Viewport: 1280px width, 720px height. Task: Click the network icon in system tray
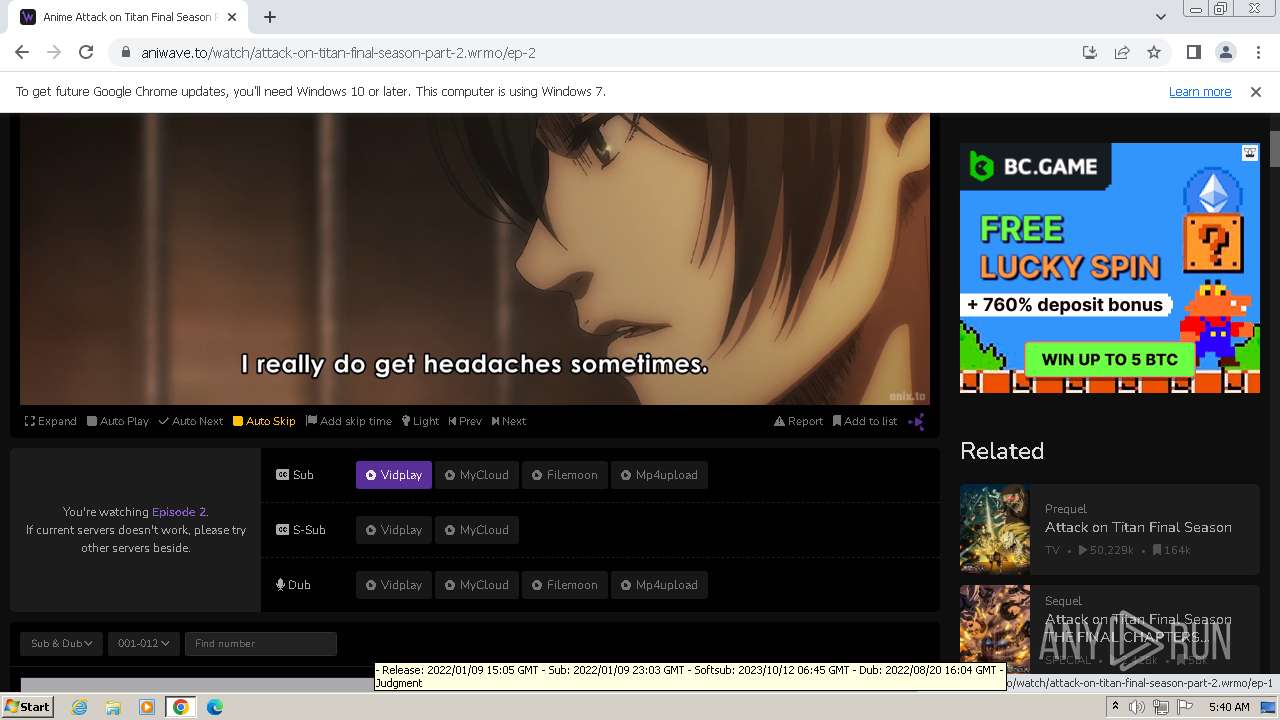point(1160,707)
